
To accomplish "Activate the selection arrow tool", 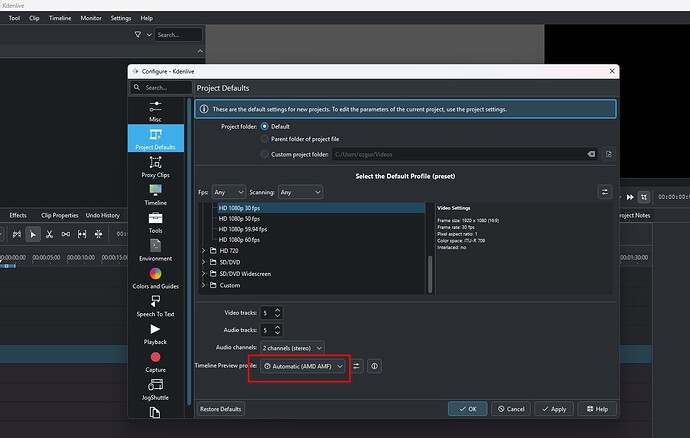I will (33, 234).
